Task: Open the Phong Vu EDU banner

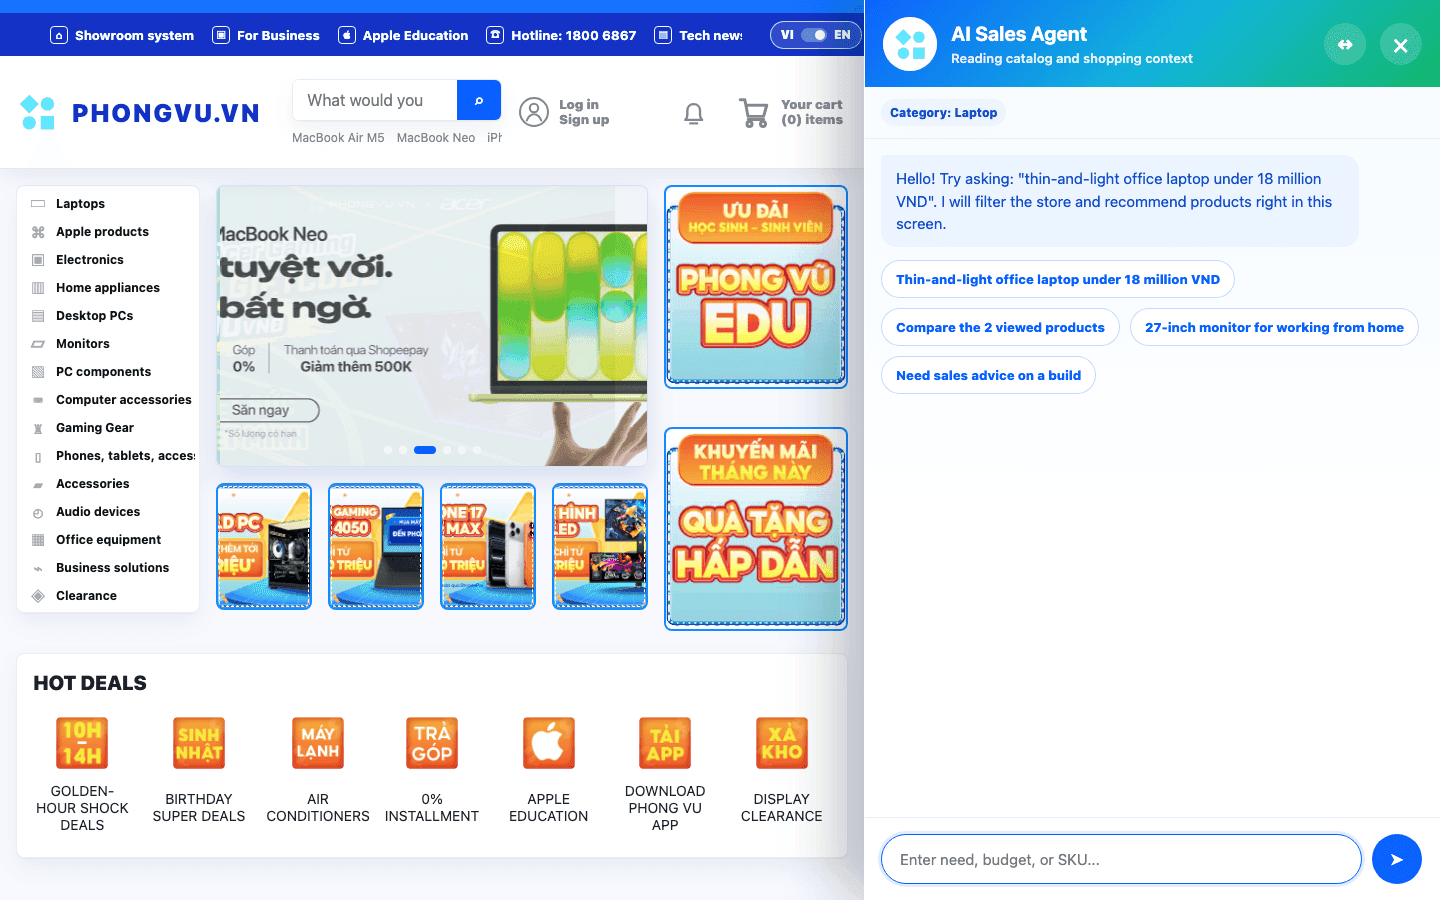Action: pos(756,287)
